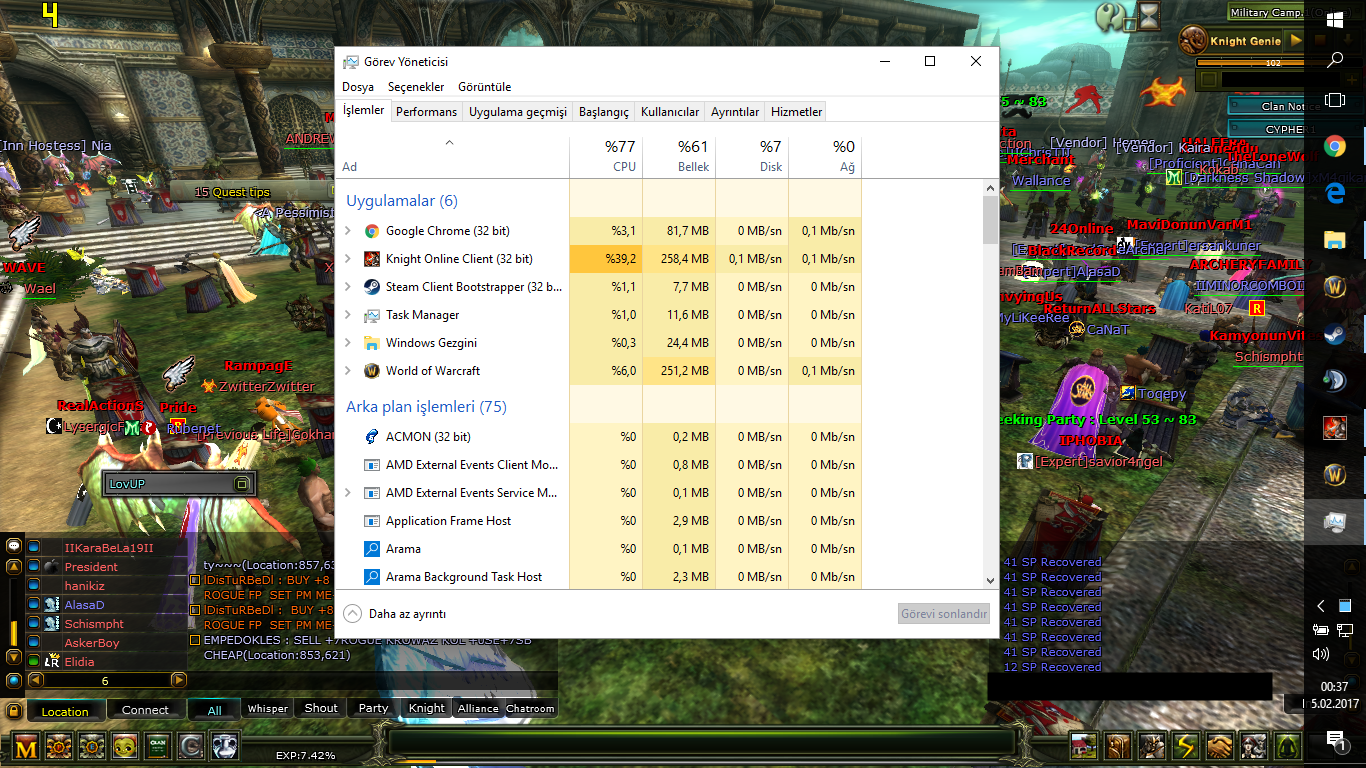
Task: Open the Seçenekler menu
Action: coord(416,87)
